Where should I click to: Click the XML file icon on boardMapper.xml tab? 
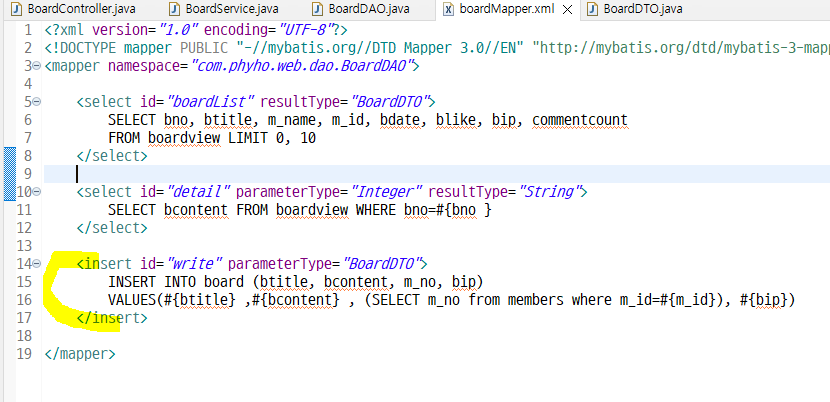point(448,9)
